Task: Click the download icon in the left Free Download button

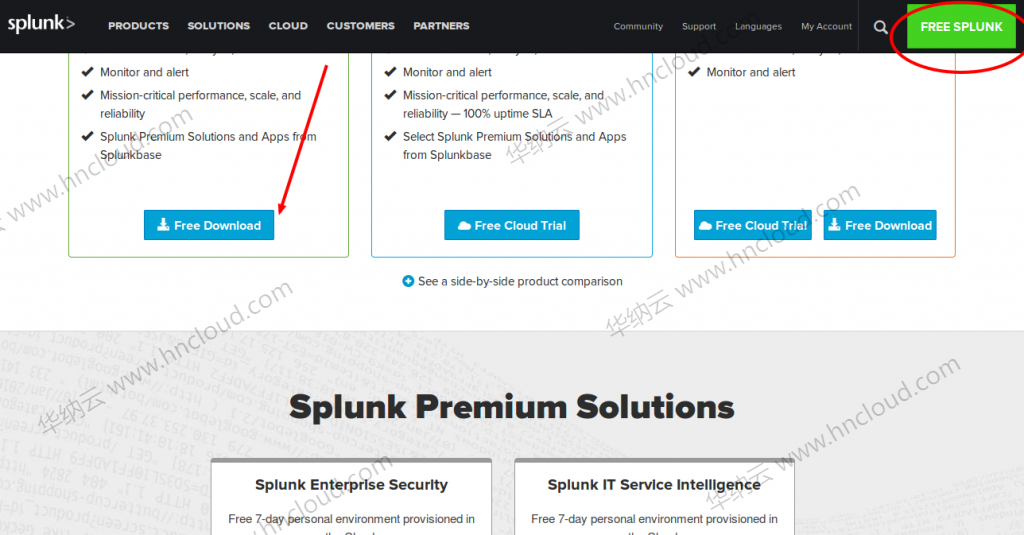Action: coord(163,225)
